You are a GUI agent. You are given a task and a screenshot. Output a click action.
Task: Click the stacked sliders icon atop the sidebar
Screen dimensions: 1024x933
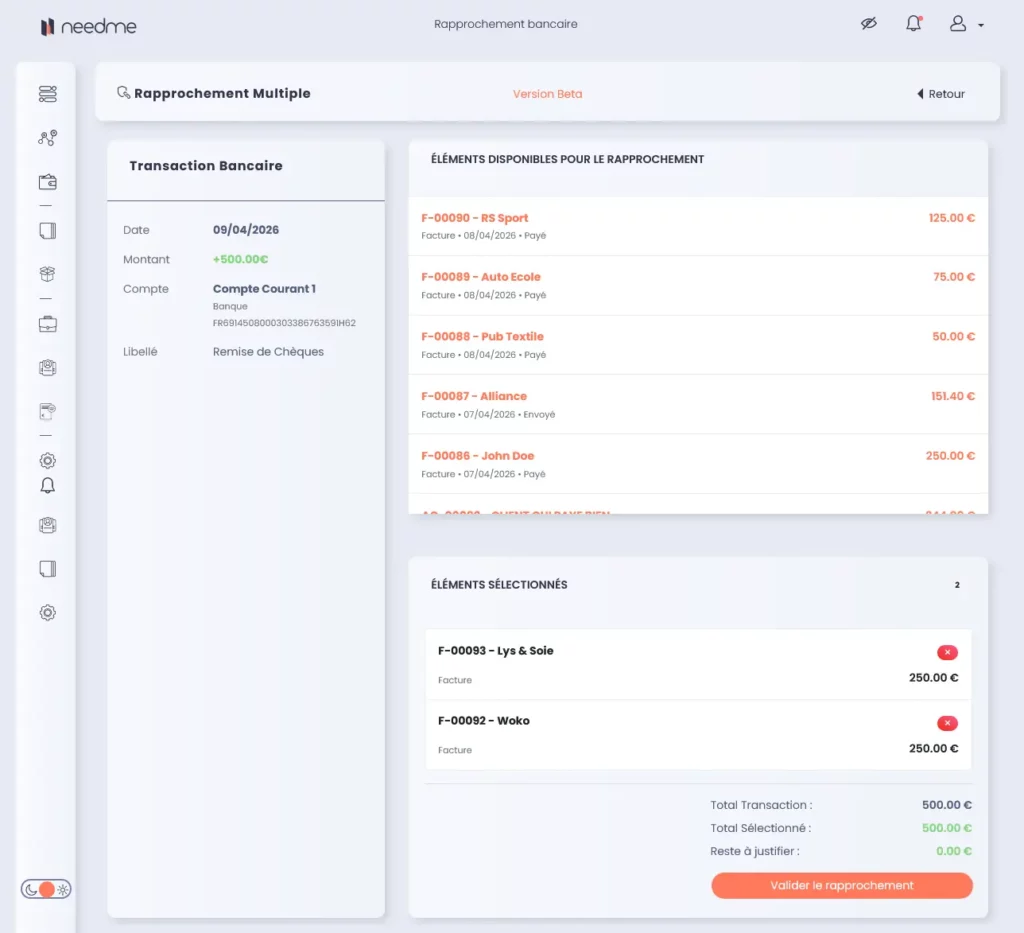47,94
